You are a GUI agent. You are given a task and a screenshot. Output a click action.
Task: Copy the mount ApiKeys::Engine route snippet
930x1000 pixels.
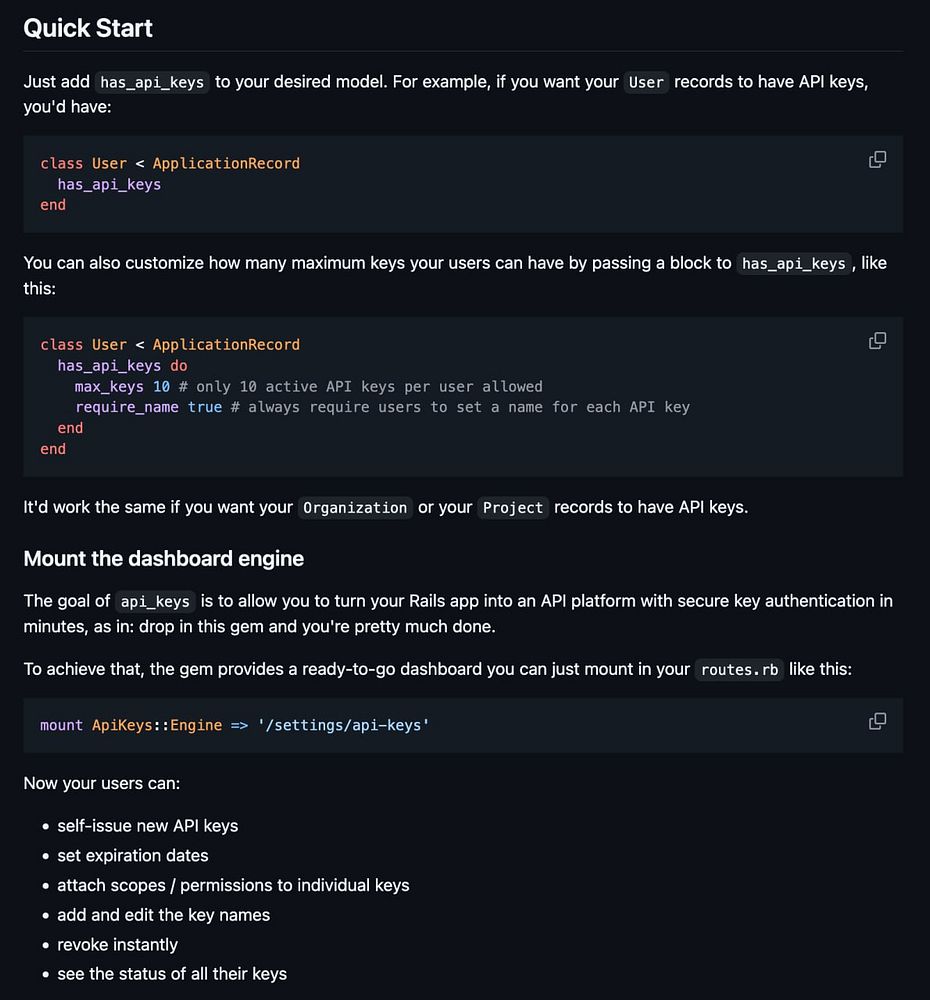click(877, 721)
